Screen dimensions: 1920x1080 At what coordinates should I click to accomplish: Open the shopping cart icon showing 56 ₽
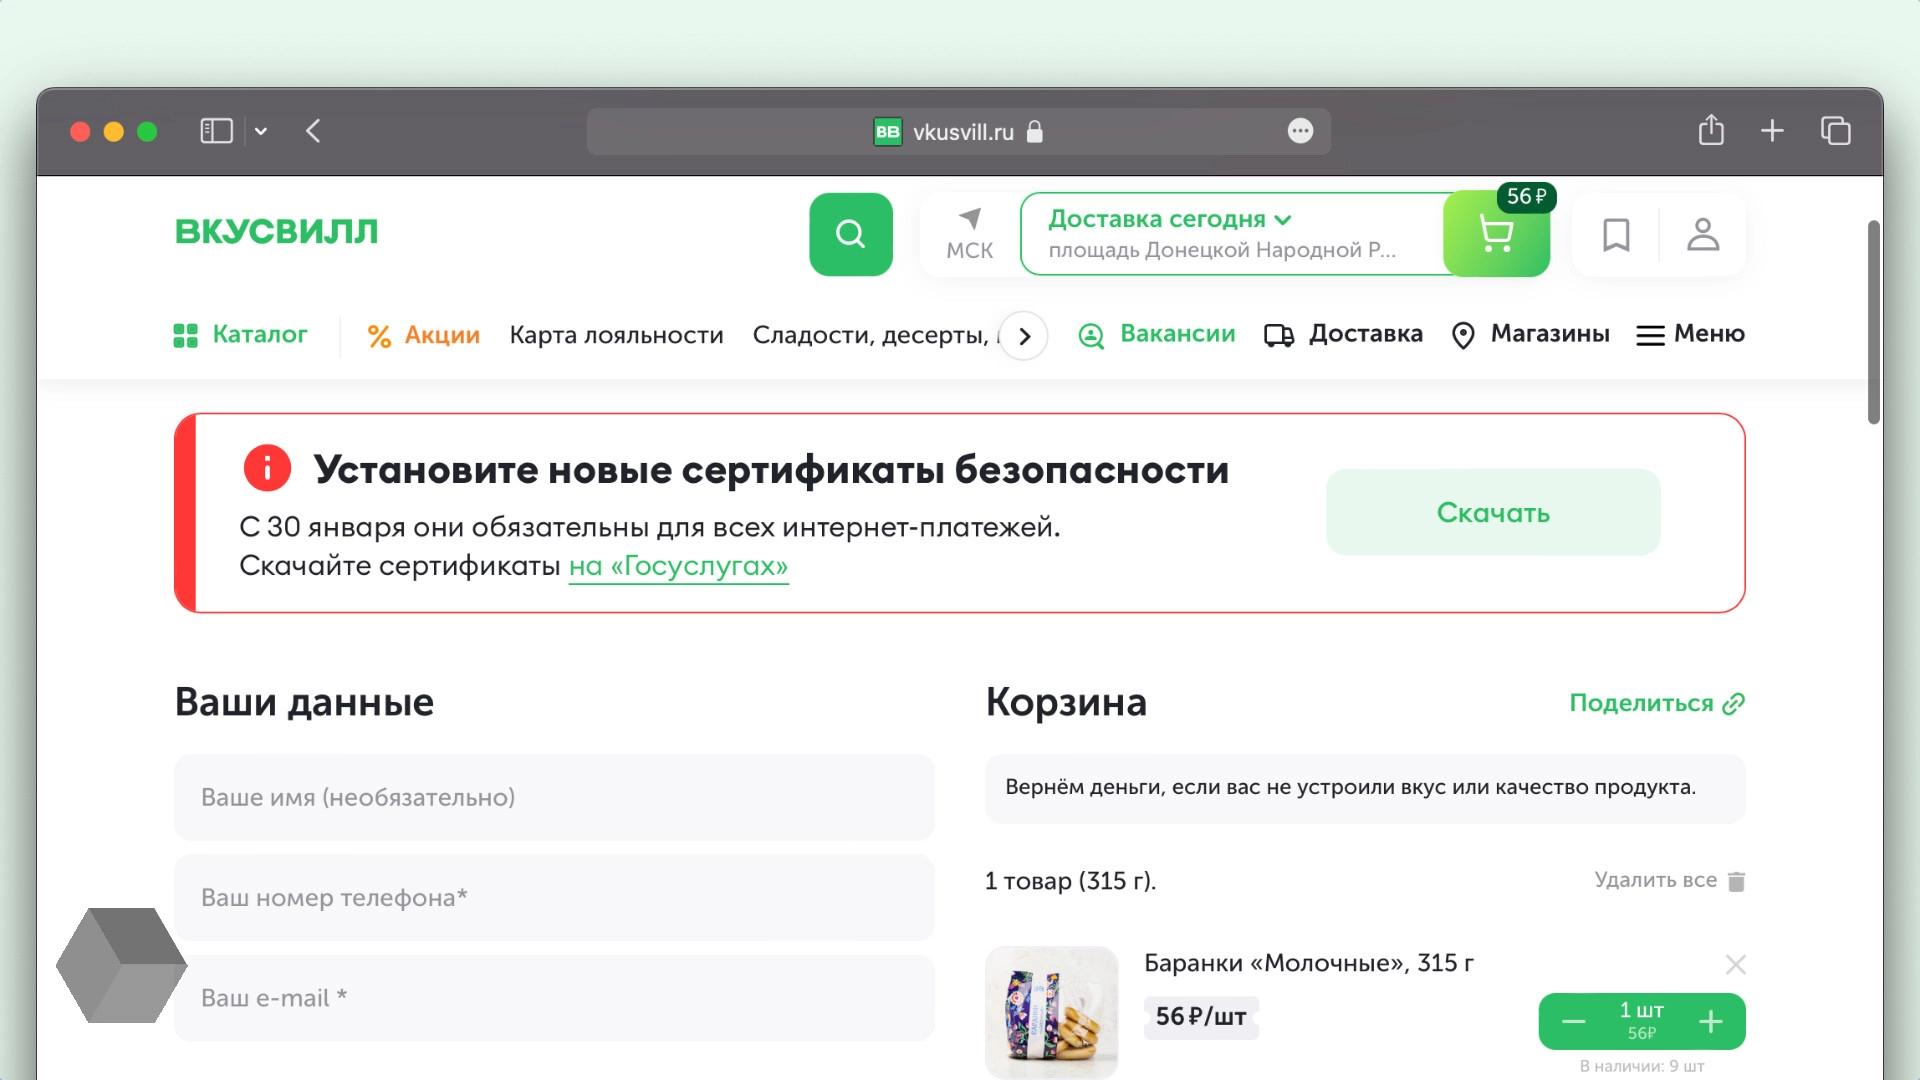tap(1496, 234)
